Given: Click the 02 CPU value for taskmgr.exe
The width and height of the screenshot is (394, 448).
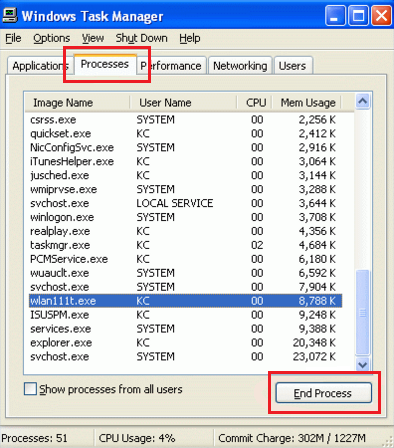Looking at the screenshot, I should [257, 245].
